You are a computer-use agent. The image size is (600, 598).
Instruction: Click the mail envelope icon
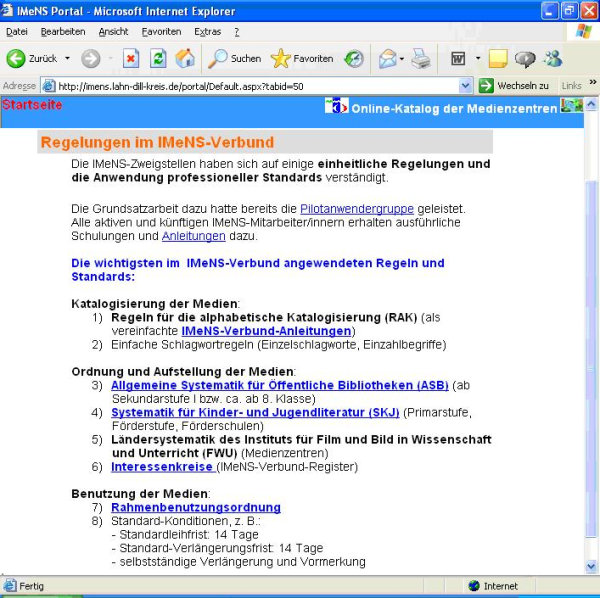[387, 59]
